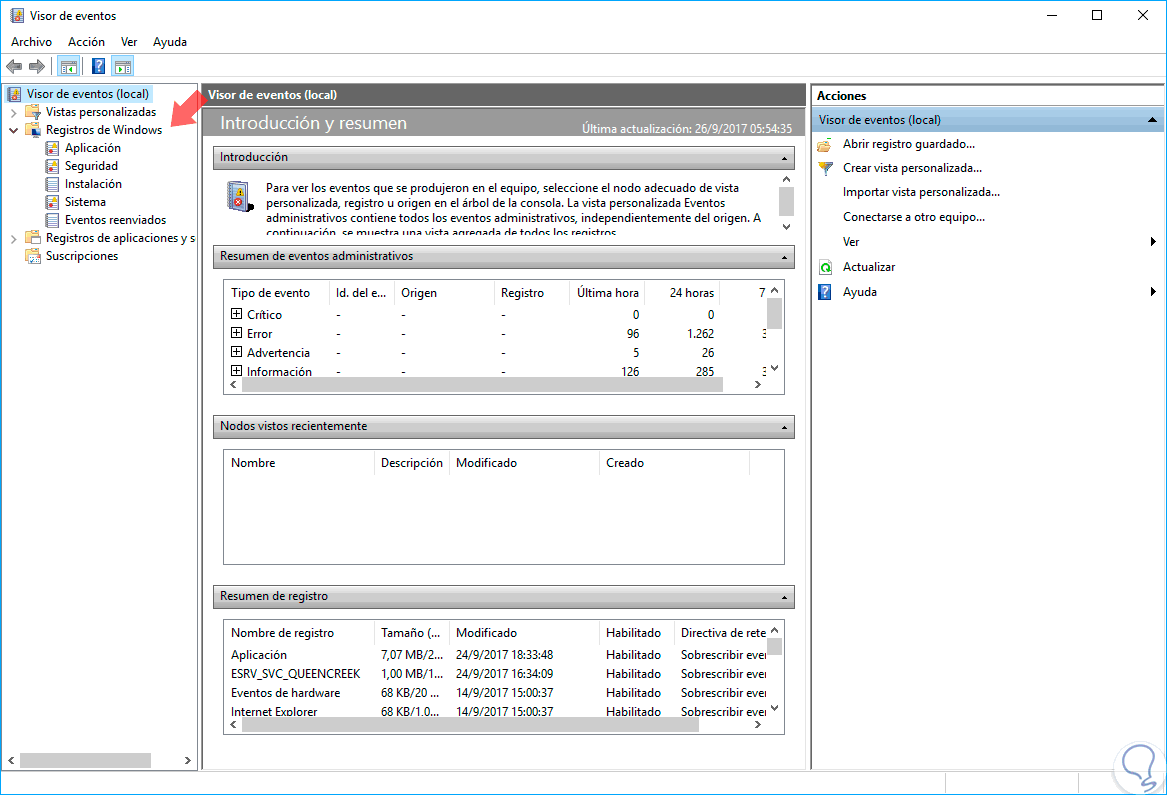Collapse the Registros de Windows node
This screenshot has height=795, width=1167.
[13, 130]
